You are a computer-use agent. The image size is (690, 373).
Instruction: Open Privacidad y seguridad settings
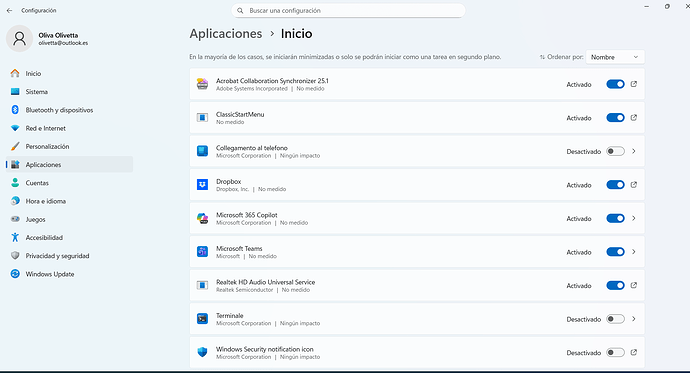point(70,256)
